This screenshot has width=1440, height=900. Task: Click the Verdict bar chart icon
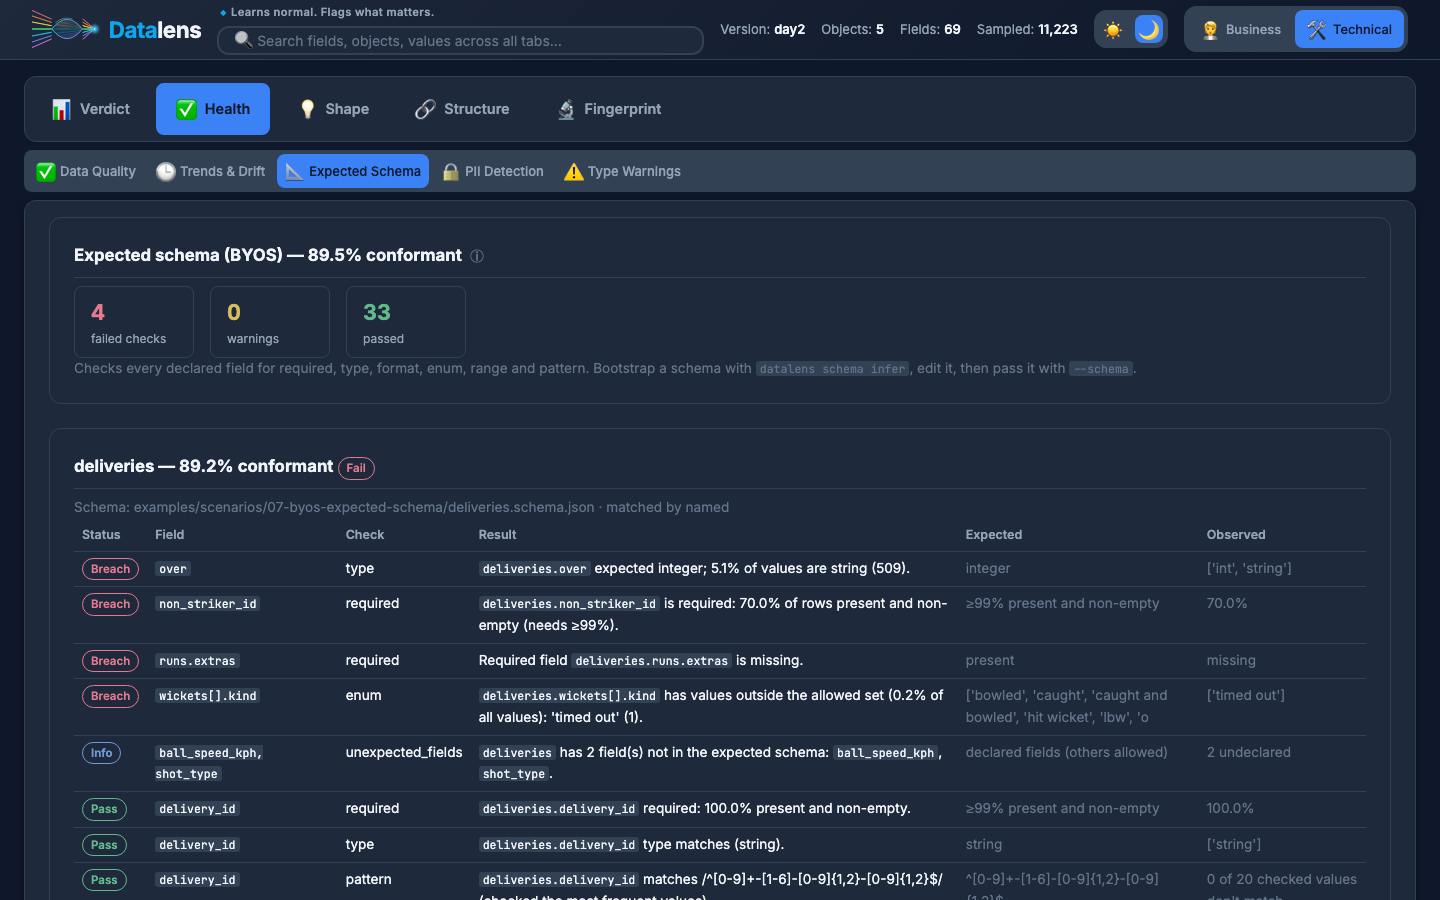click(x=62, y=109)
